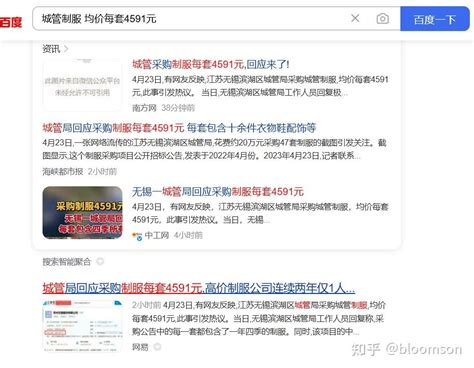Clear the search box with X icon
This screenshot has height=368, width=474.
[x=355, y=18]
